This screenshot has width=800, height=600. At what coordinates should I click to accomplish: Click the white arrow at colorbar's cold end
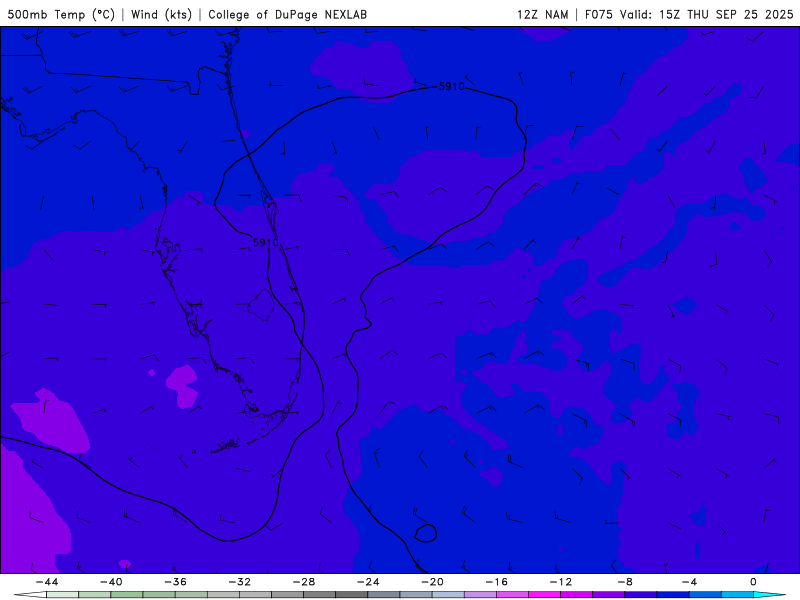pos(30,594)
